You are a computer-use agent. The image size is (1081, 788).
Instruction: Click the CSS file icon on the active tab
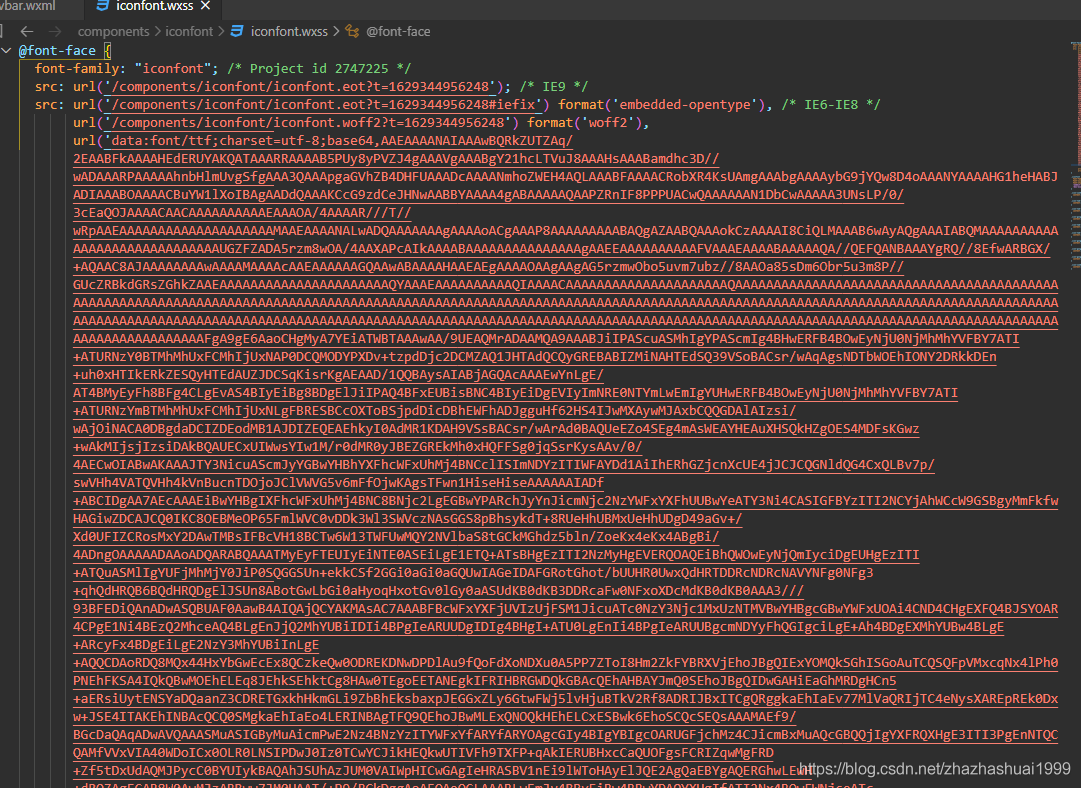103,6
